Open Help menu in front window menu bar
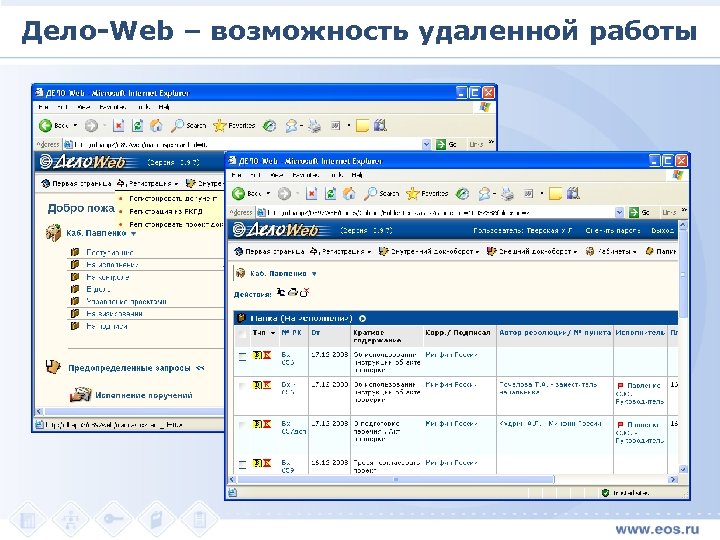The height and width of the screenshot is (540, 720). (357, 175)
